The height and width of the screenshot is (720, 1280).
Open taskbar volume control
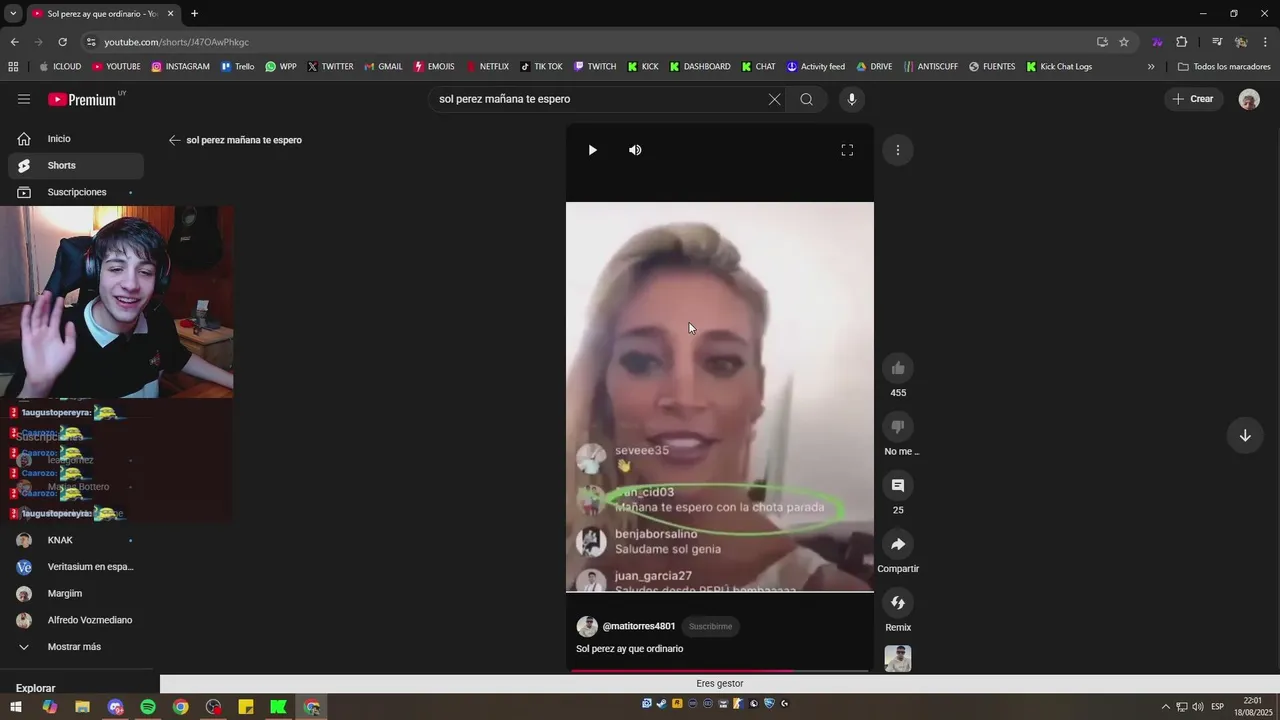(1198, 707)
